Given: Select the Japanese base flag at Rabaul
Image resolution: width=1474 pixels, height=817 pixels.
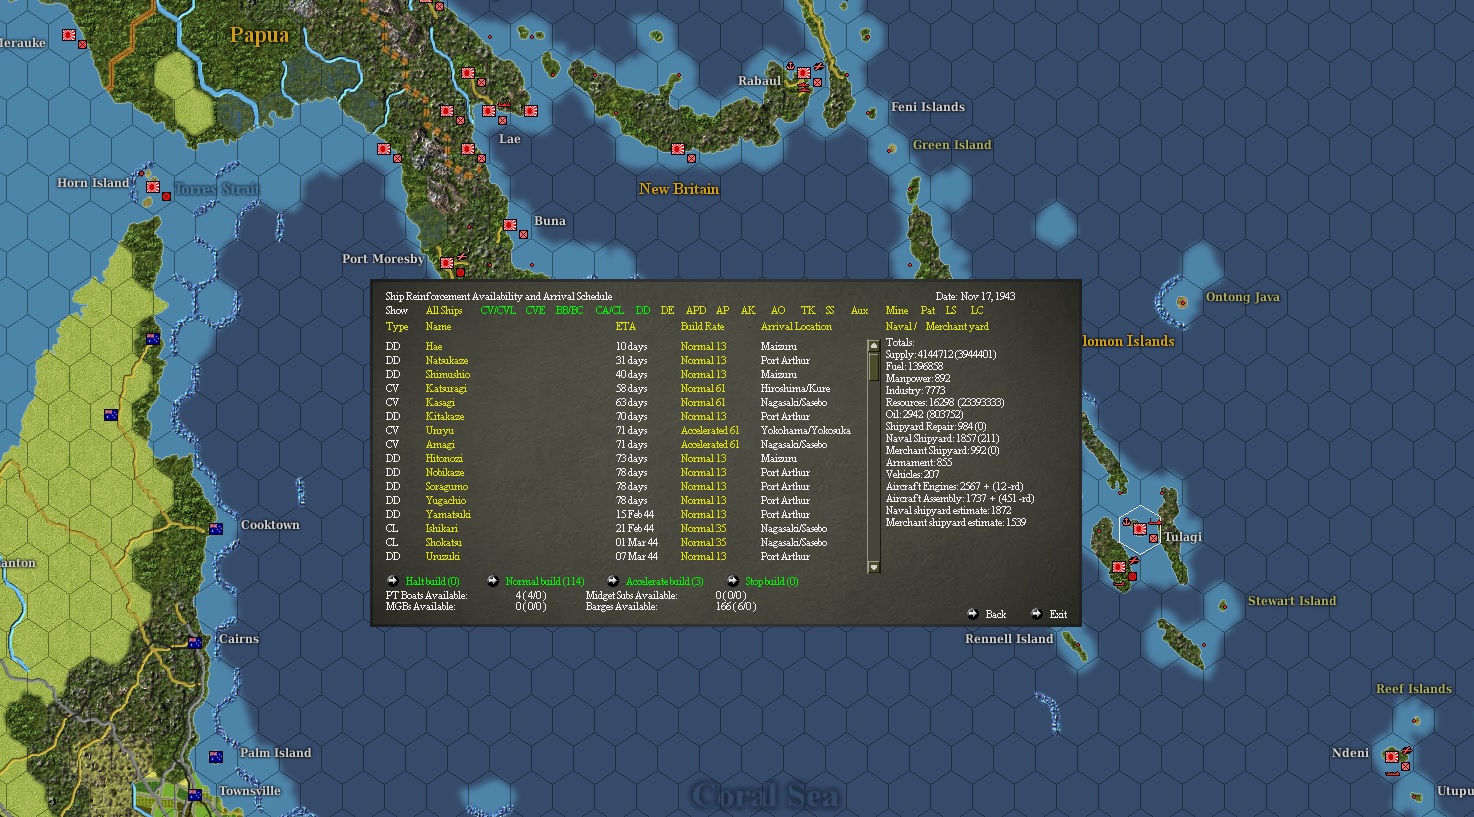Looking at the screenshot, I should tap(803, 73).
